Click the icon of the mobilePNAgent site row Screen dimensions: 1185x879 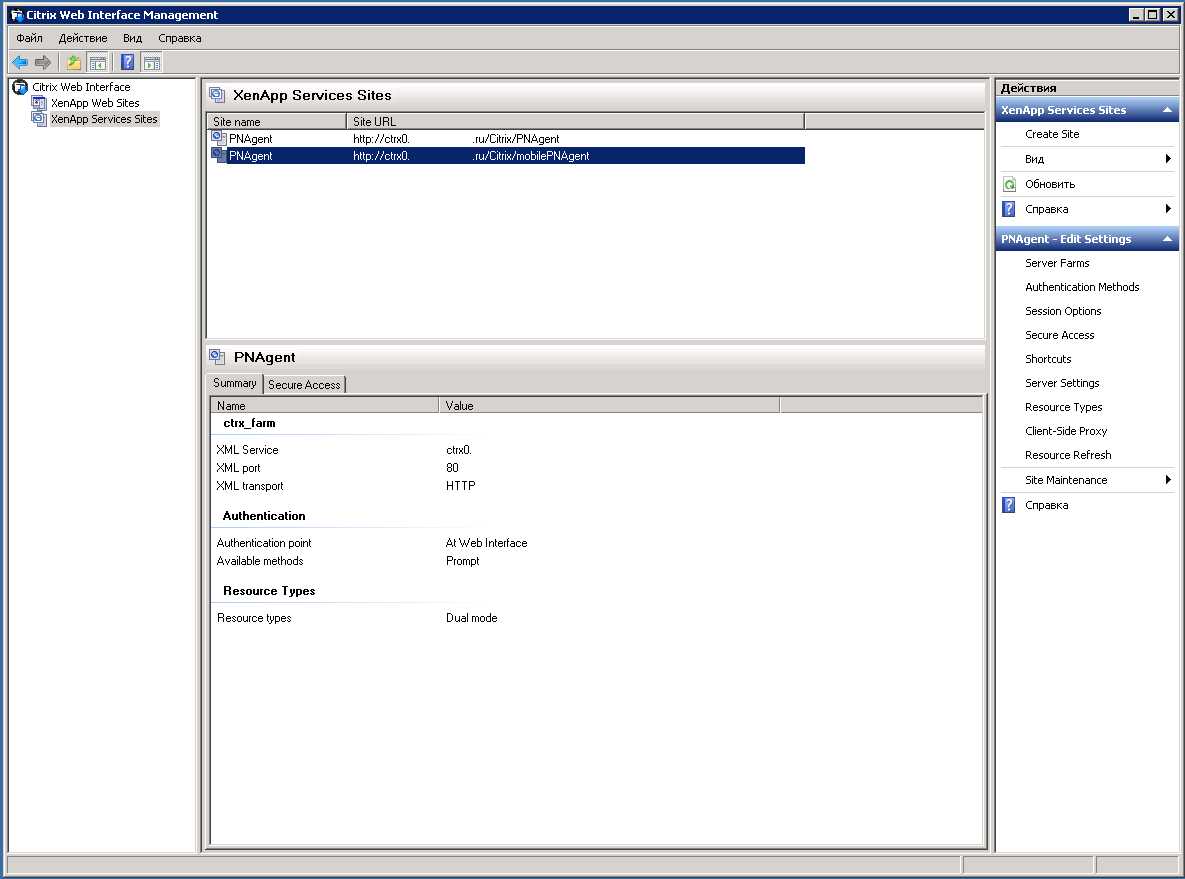pyautogui.click(x=219, y=155)
